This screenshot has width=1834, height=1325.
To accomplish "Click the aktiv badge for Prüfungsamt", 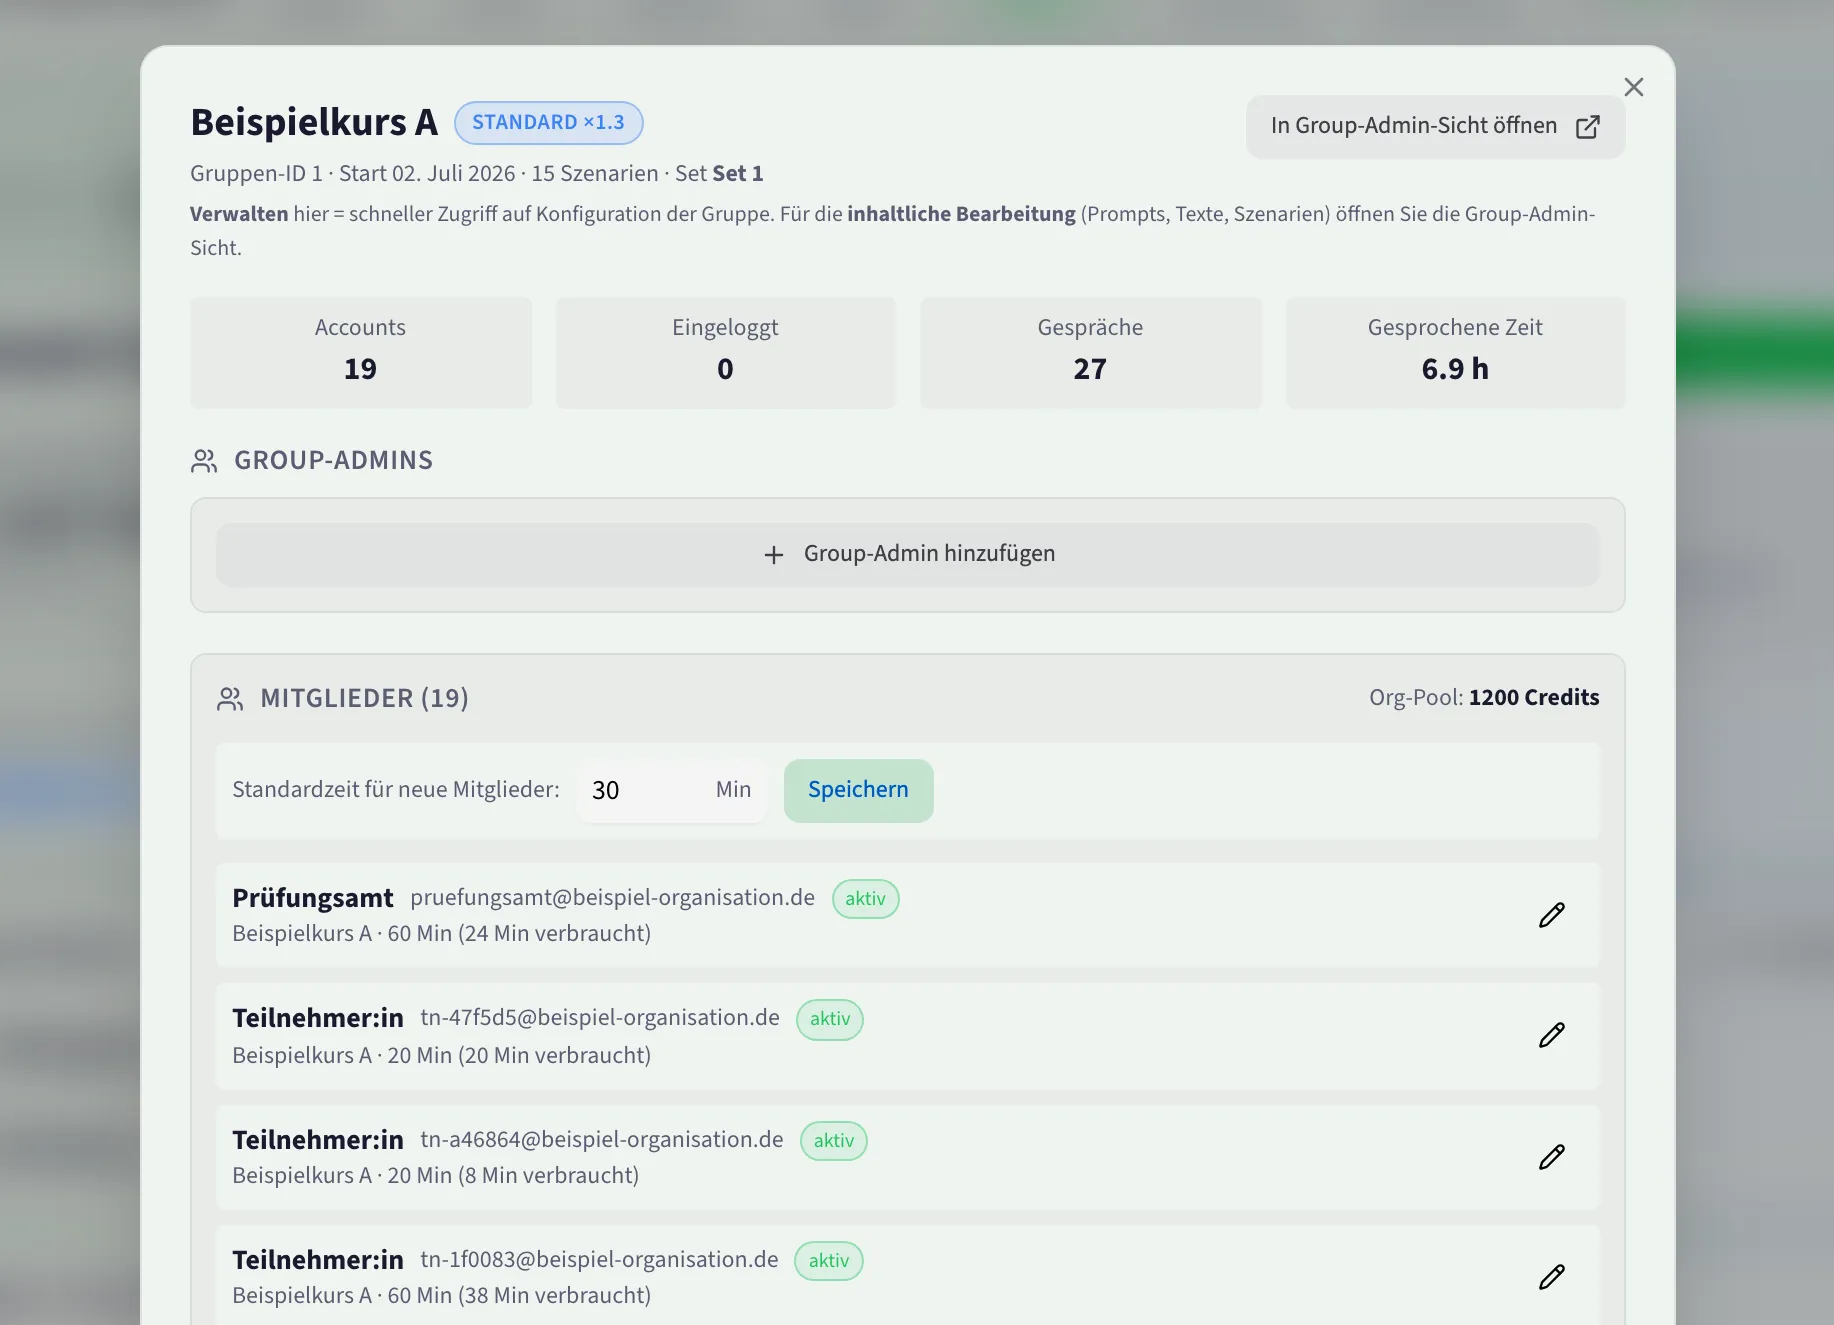I will [865, 898].
